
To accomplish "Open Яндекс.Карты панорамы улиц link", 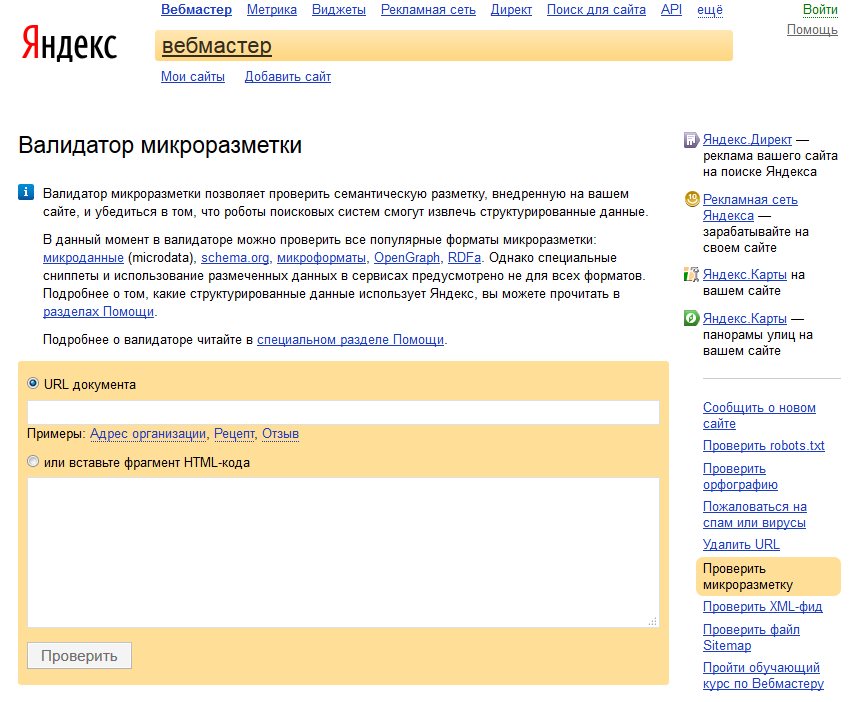I will 745,318.
